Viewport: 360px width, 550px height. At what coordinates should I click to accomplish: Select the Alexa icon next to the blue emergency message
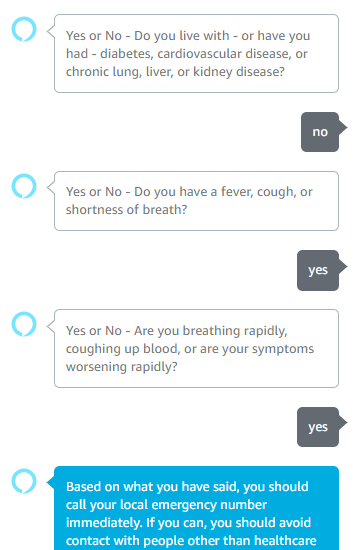[24, 481]
